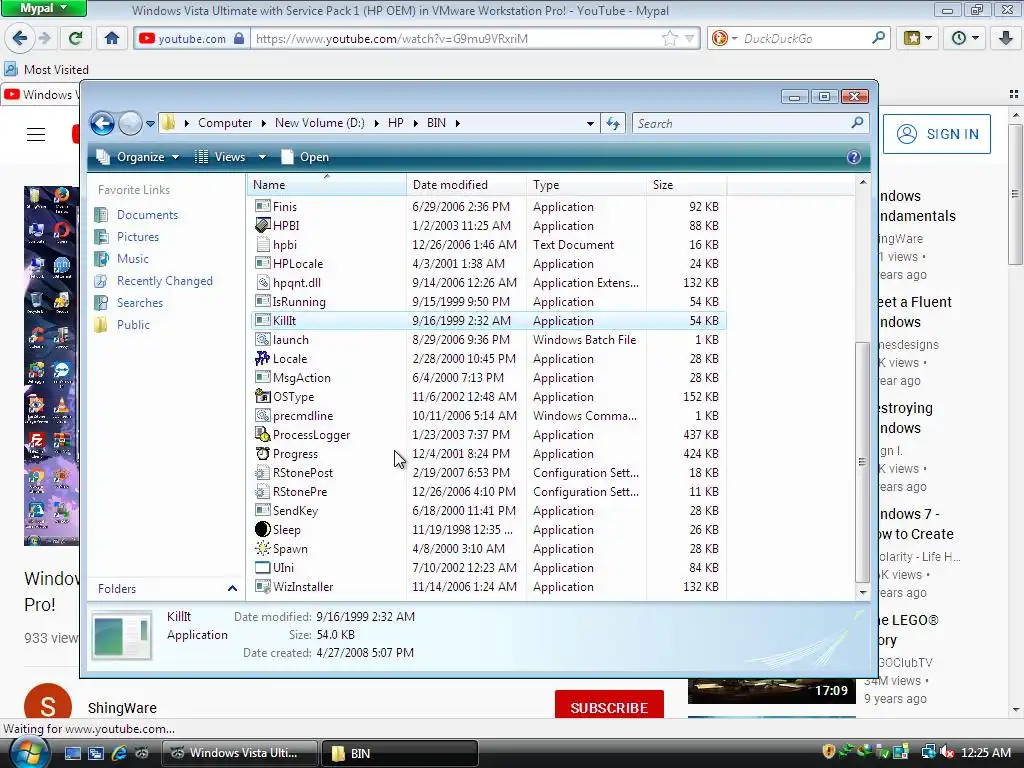The image size is (1024, 768).
Task: Sort by the Size column header
Action: [686, 185]
